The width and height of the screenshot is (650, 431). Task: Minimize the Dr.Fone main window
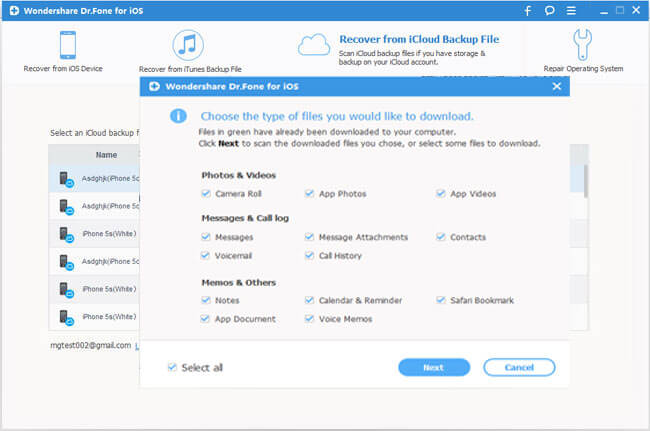[x=604, y=11]
